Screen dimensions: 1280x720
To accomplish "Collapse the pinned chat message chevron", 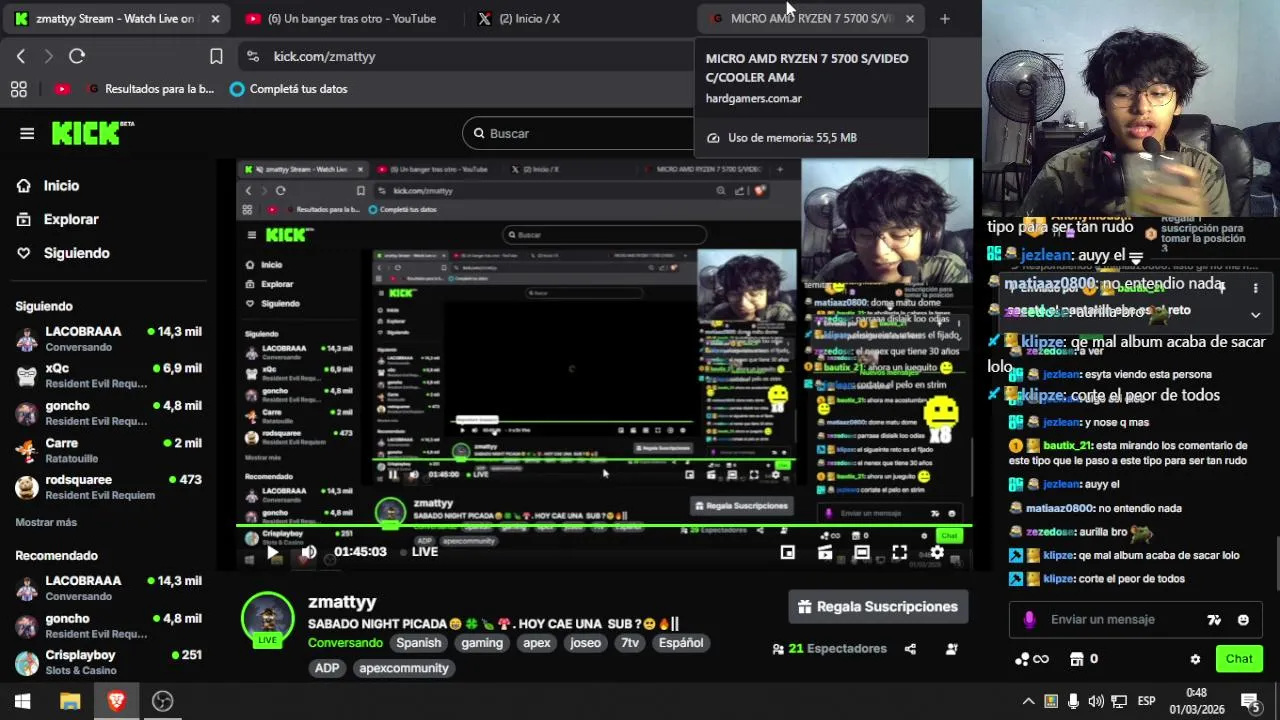I will point(1255,314).
